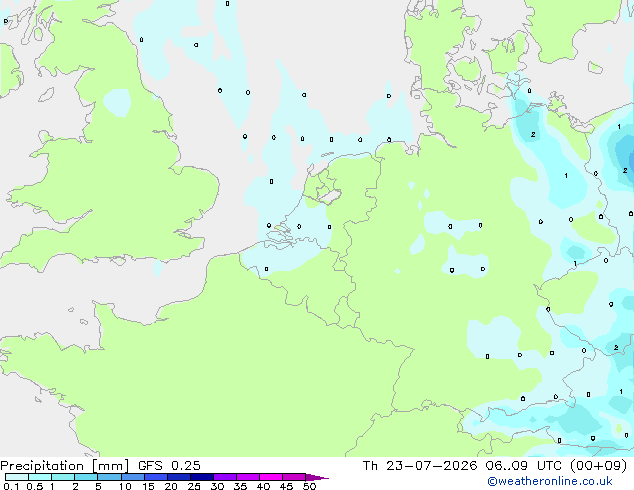Pick the 25–30 mm legend color swatch
The image size is (634, 490).
[202, 477]
